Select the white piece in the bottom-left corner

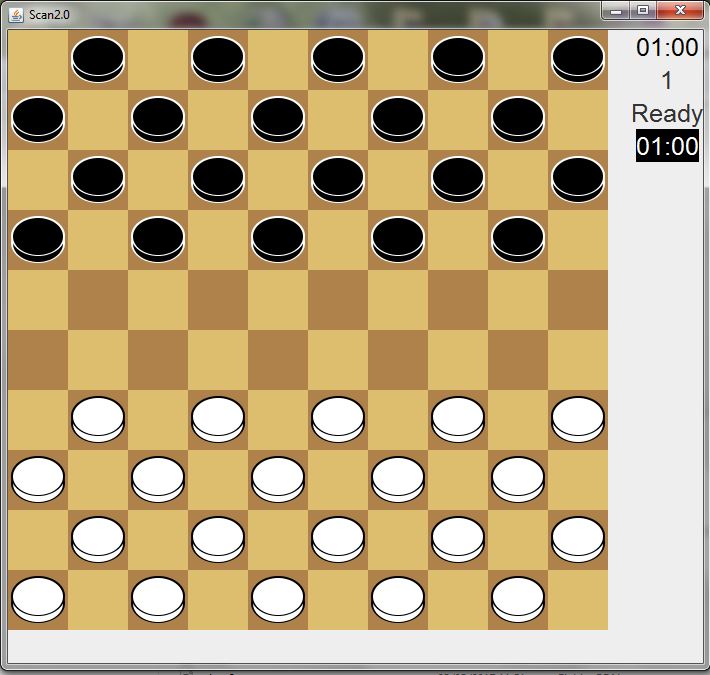point(38,599)
